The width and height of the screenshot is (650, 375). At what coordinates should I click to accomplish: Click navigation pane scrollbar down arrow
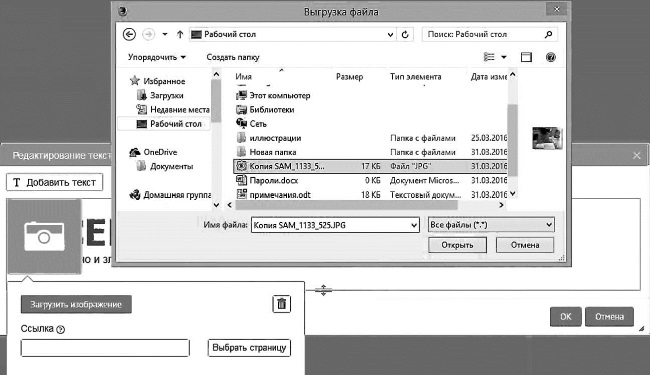click(x=216, y=205)
